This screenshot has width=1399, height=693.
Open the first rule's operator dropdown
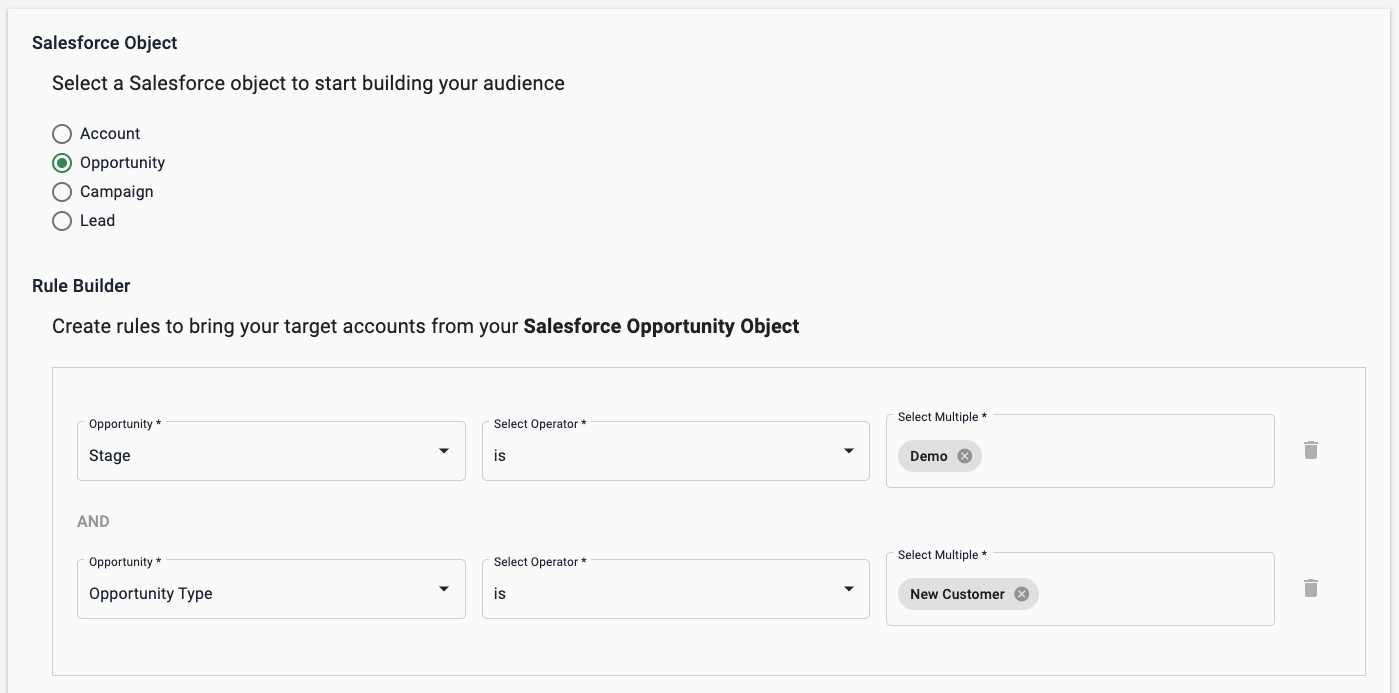pos(676,451)
